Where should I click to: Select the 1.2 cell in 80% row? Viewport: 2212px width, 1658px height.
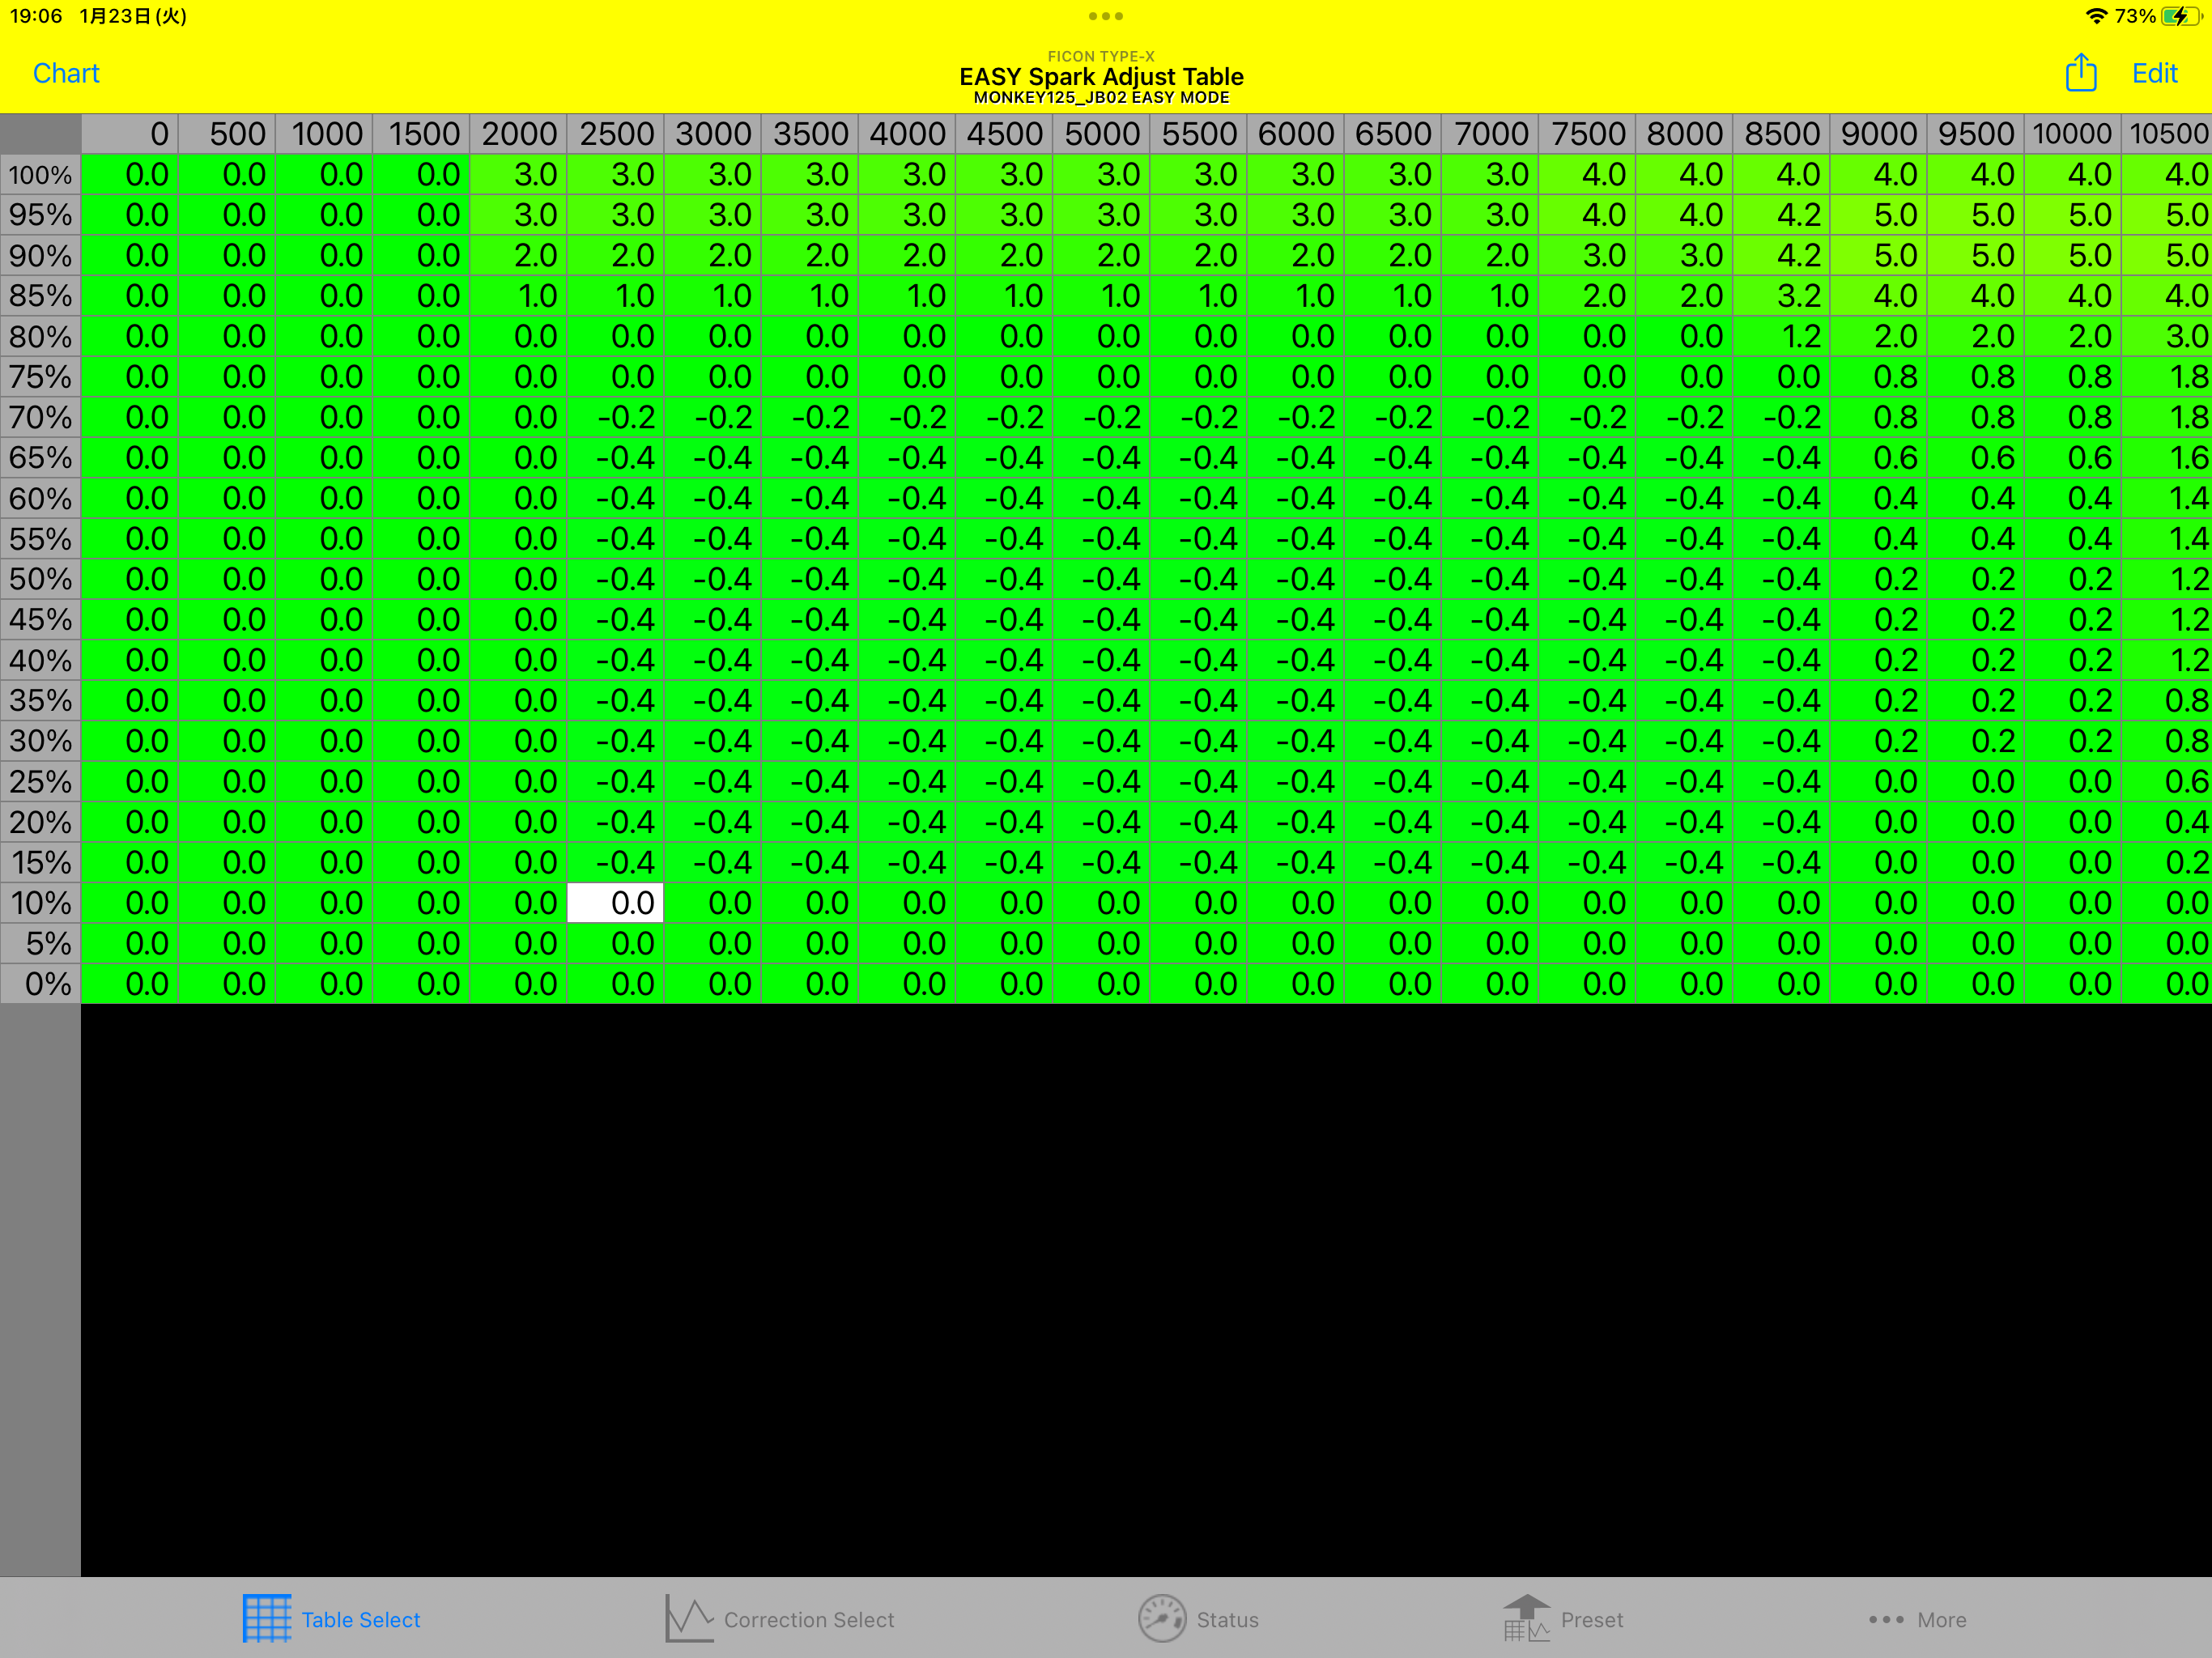point(1782,337)
